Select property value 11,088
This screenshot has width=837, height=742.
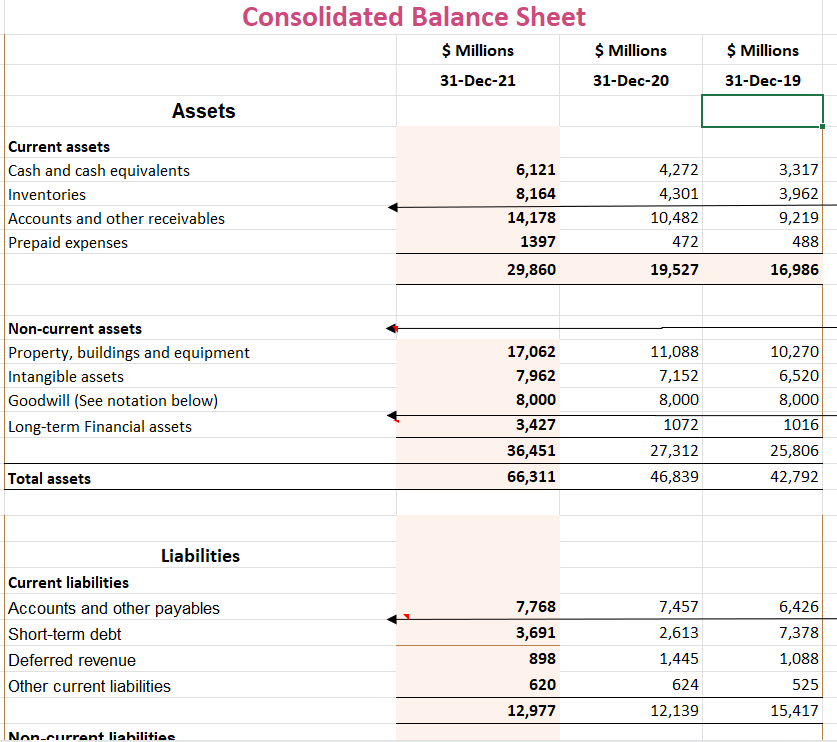[674, 352]
